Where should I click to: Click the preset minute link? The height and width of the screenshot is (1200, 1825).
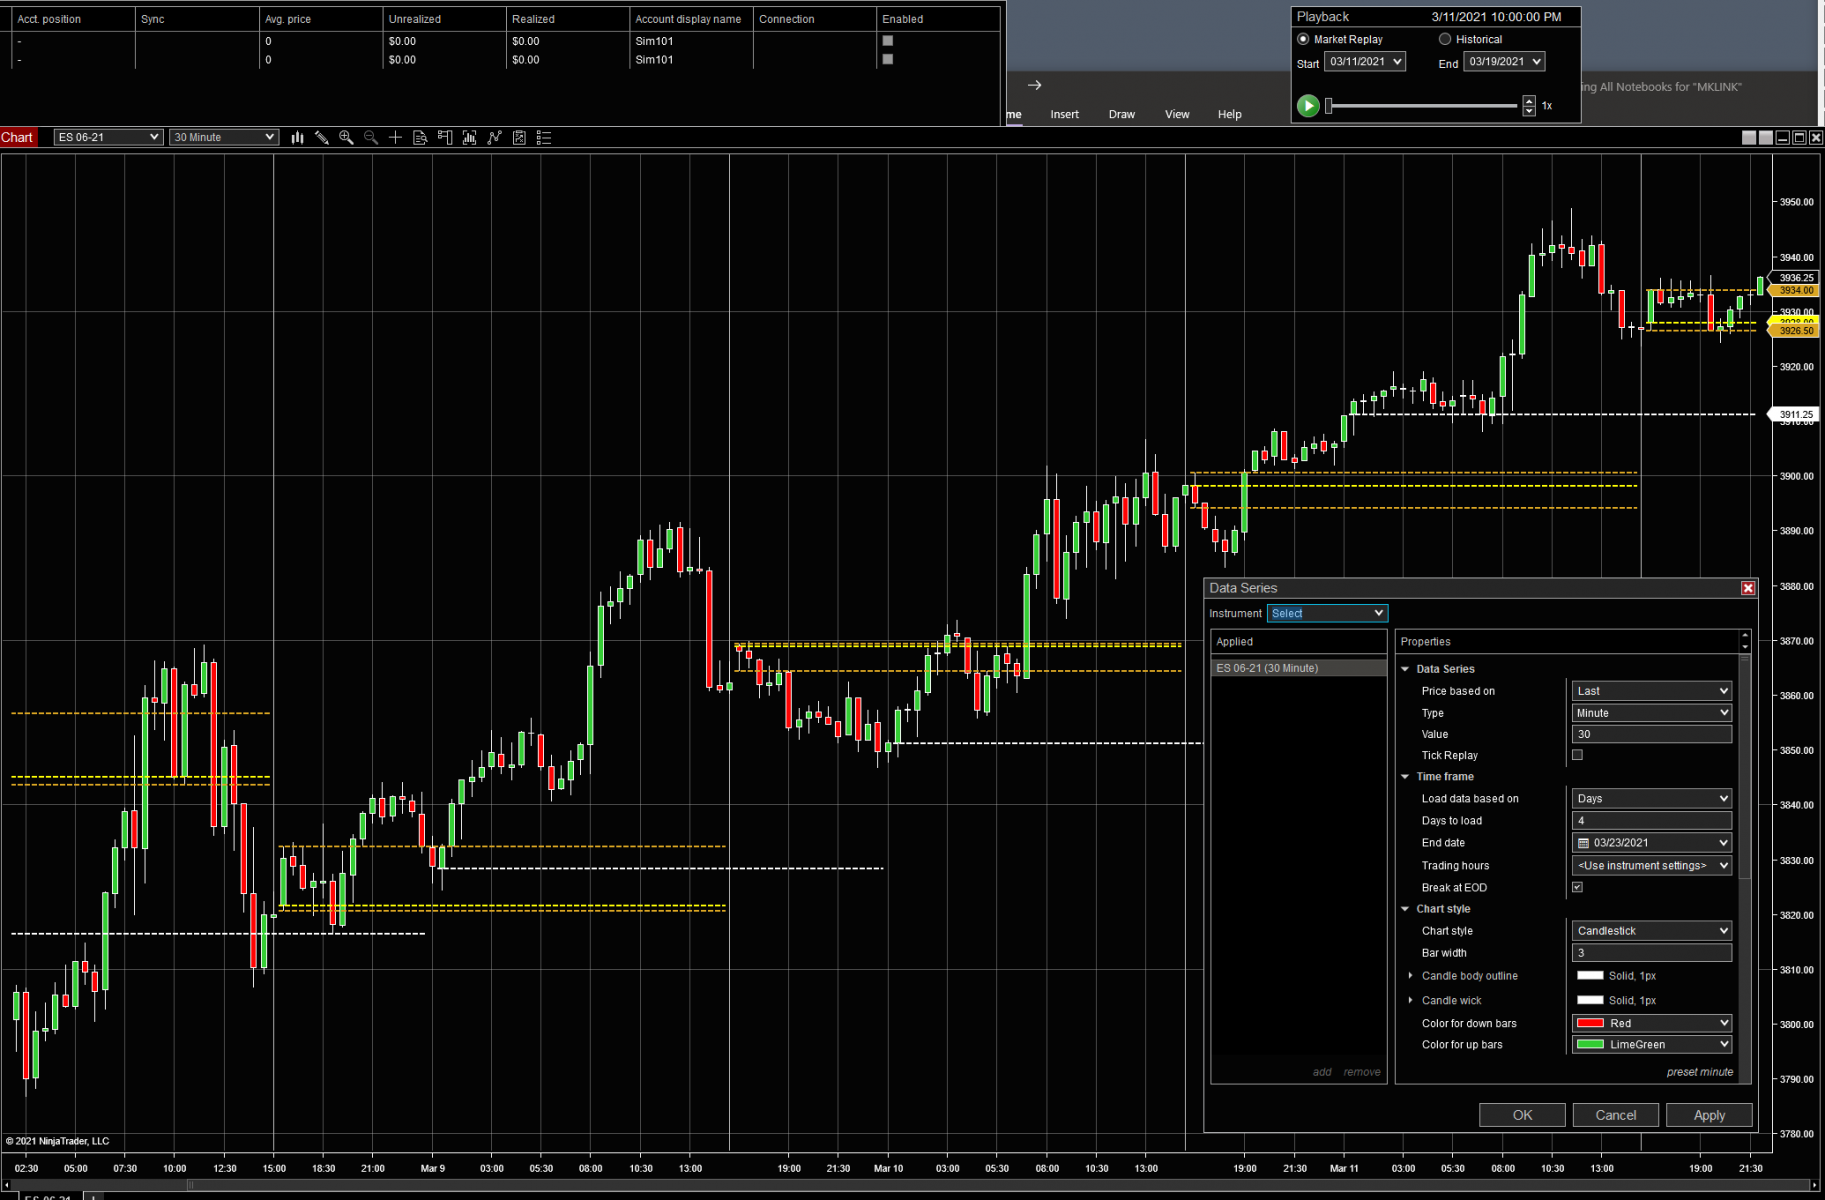coord(1700,1072)
